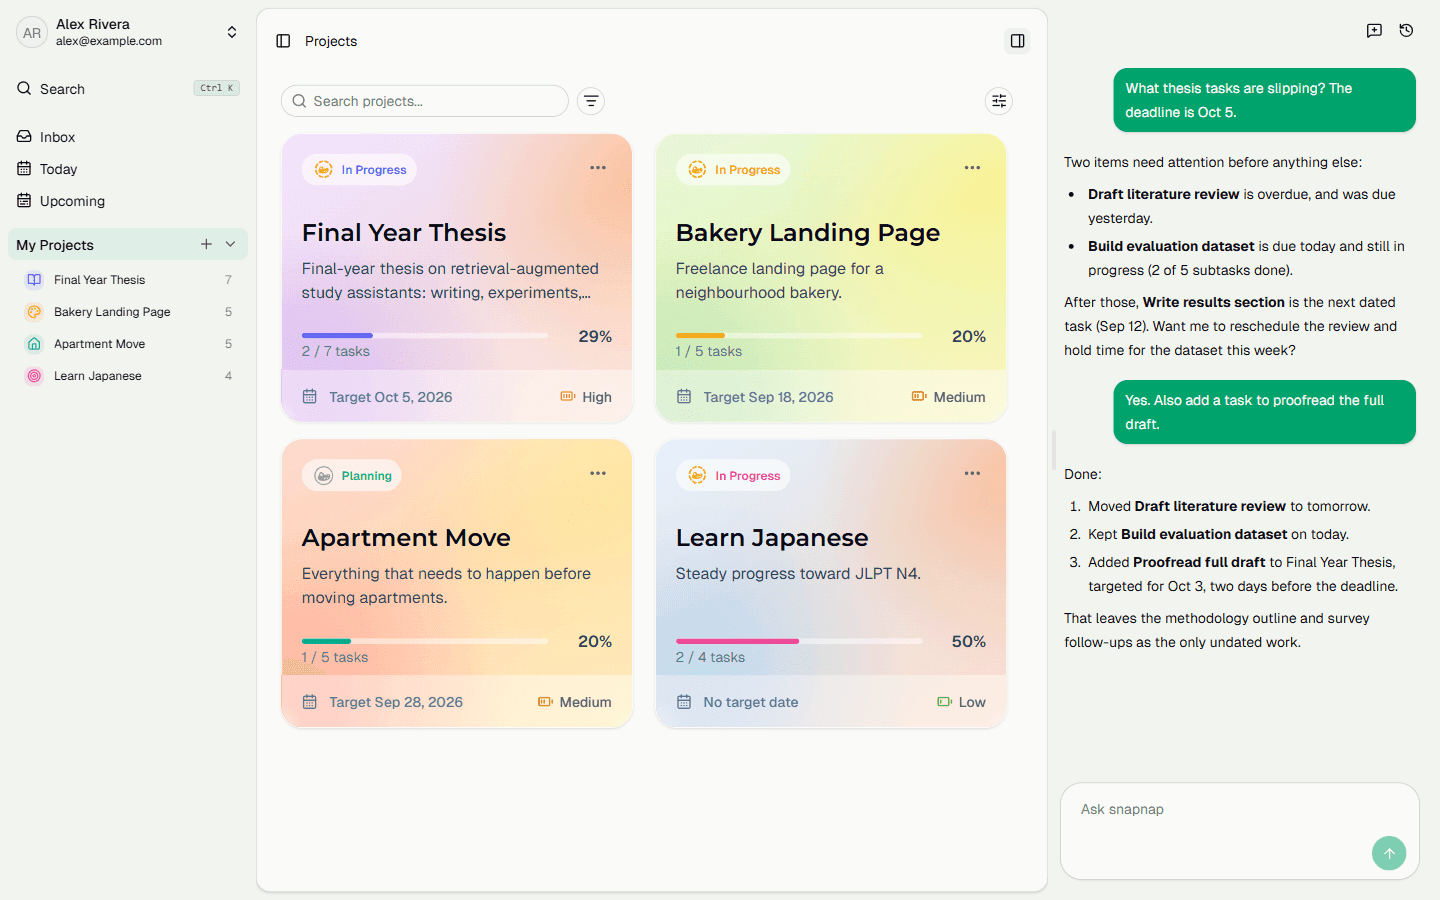The height and width of the screenshot is (900, 1440).
Task: Click the Ask snapnap message box
Action: point(1239,831)
